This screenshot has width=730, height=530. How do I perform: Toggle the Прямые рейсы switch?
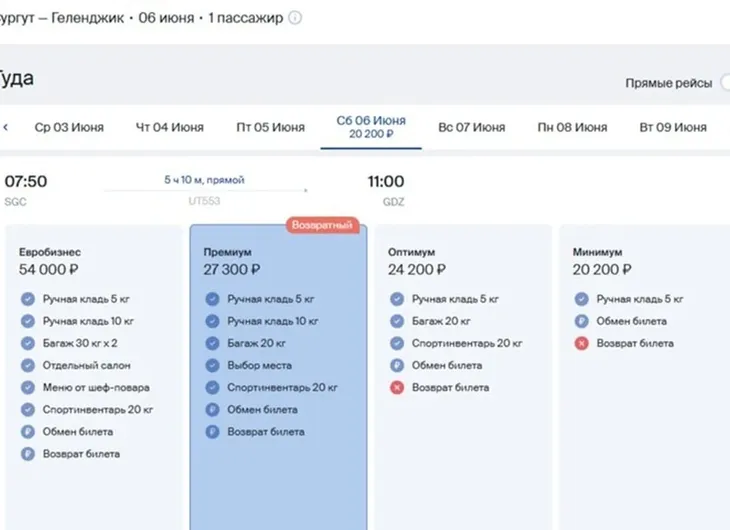point(723,83)
